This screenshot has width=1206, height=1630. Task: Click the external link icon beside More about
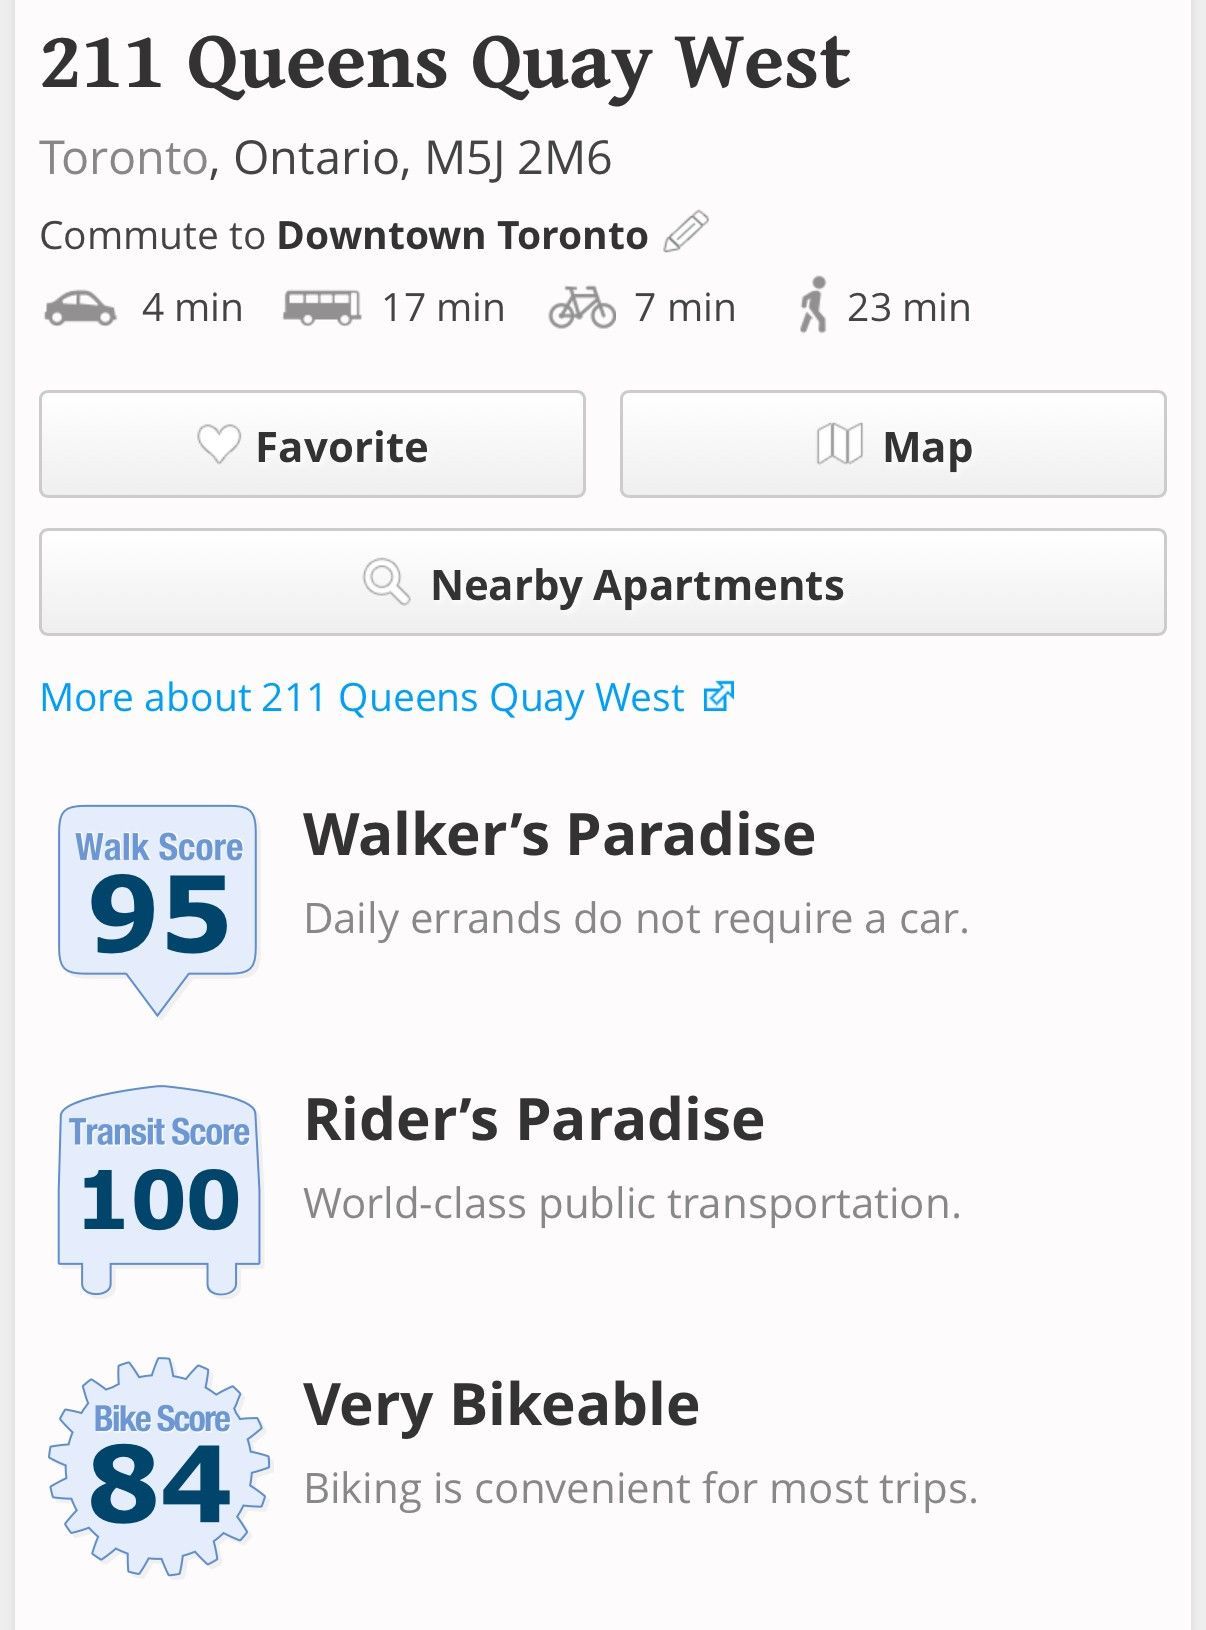tap(718, 696)
